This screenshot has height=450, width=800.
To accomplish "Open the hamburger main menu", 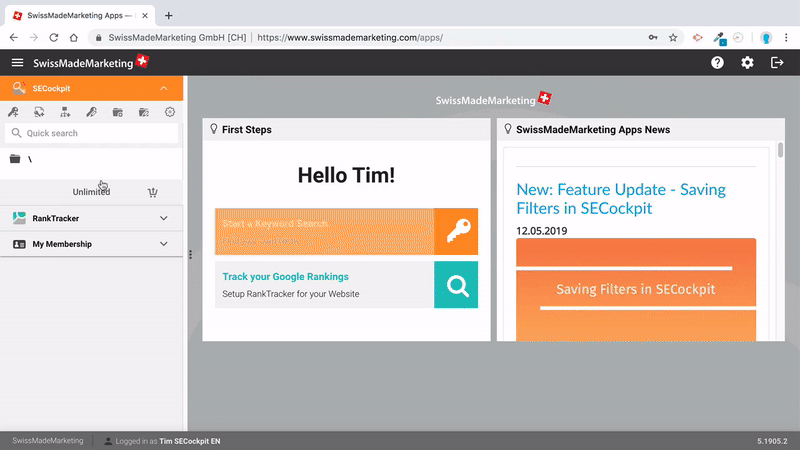I will (x=17, y=63).
